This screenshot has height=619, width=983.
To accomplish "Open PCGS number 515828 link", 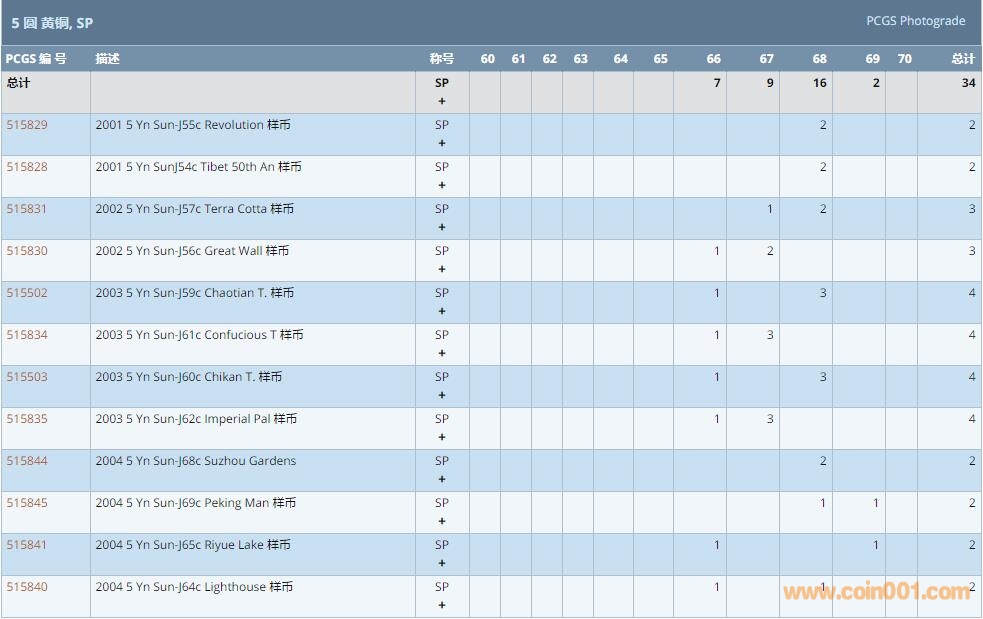I will pos(27,167).
